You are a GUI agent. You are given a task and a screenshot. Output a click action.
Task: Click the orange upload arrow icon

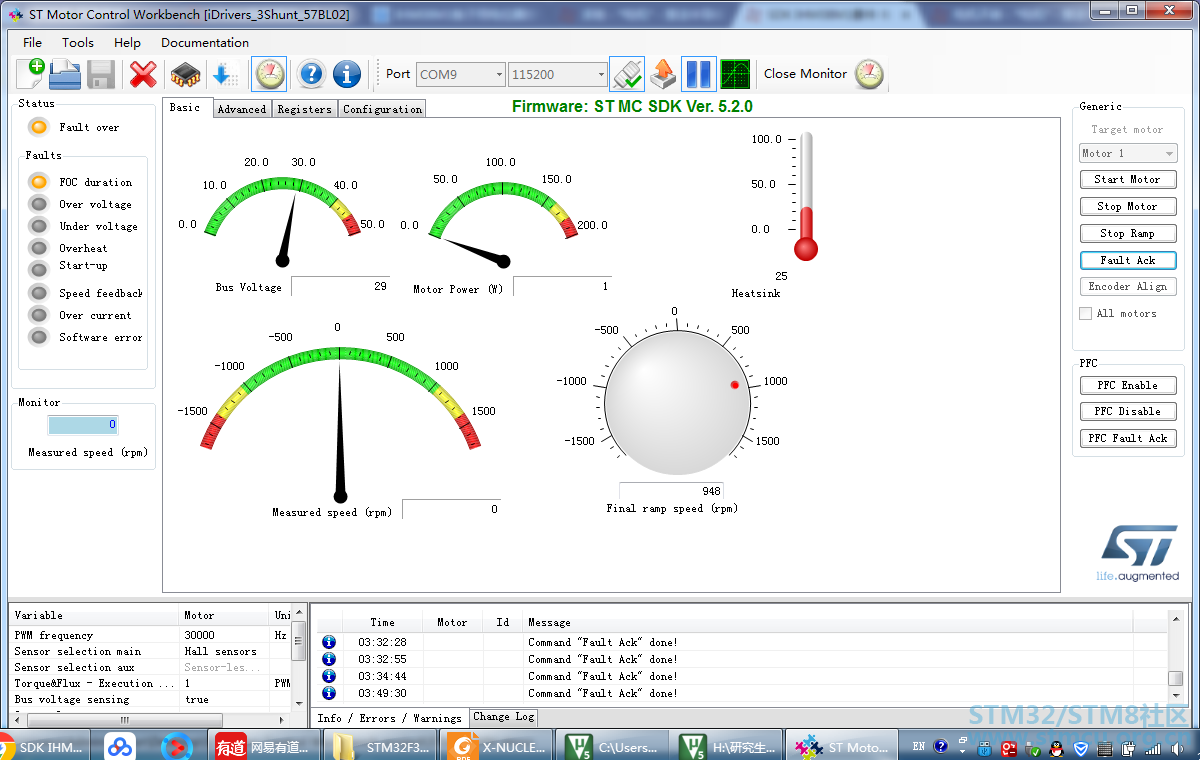(663, 74)
